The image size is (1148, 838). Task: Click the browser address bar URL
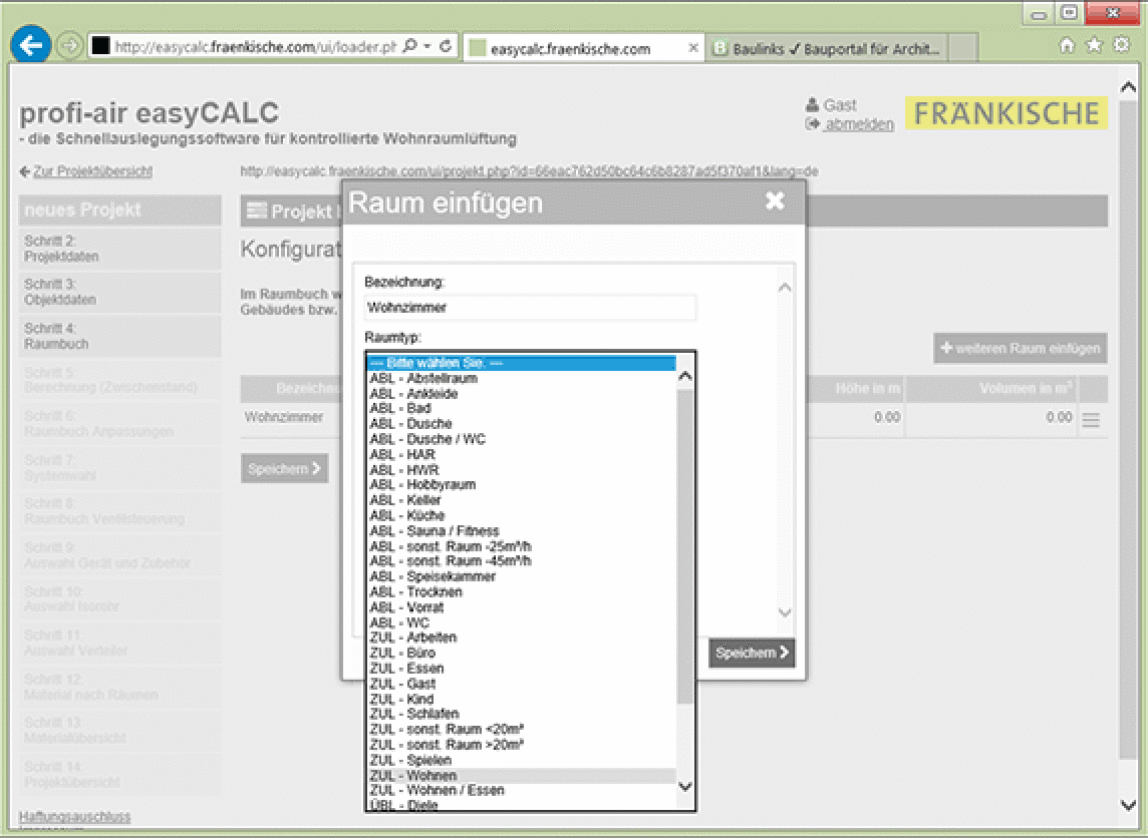(255, 47)
